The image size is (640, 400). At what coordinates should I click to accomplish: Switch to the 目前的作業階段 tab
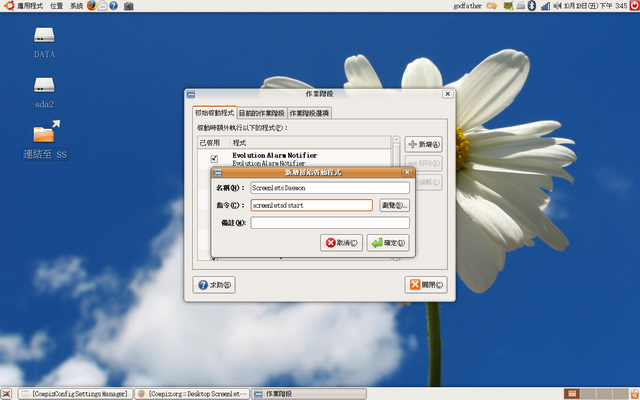point(262,113)
